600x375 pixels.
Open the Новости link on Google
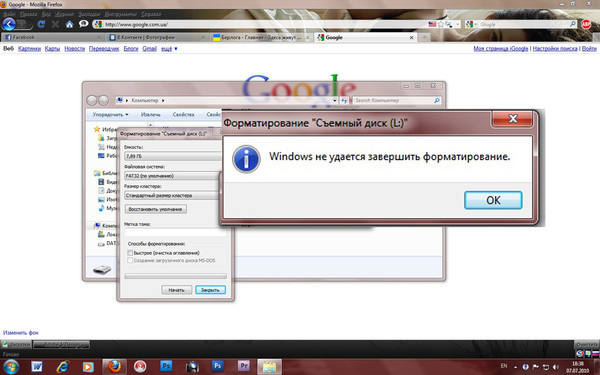click(x=75, y=49)
